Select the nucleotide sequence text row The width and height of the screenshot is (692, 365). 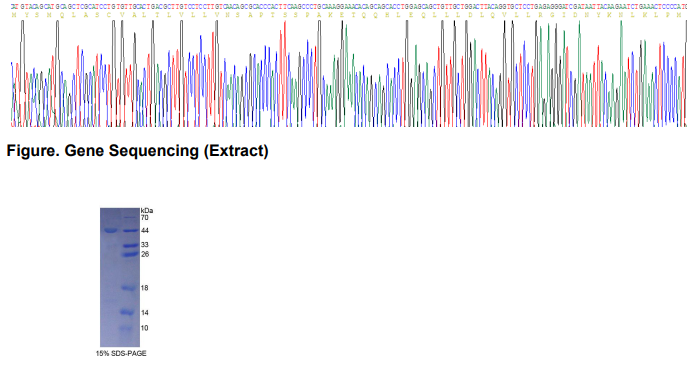[x=349, y=7]
